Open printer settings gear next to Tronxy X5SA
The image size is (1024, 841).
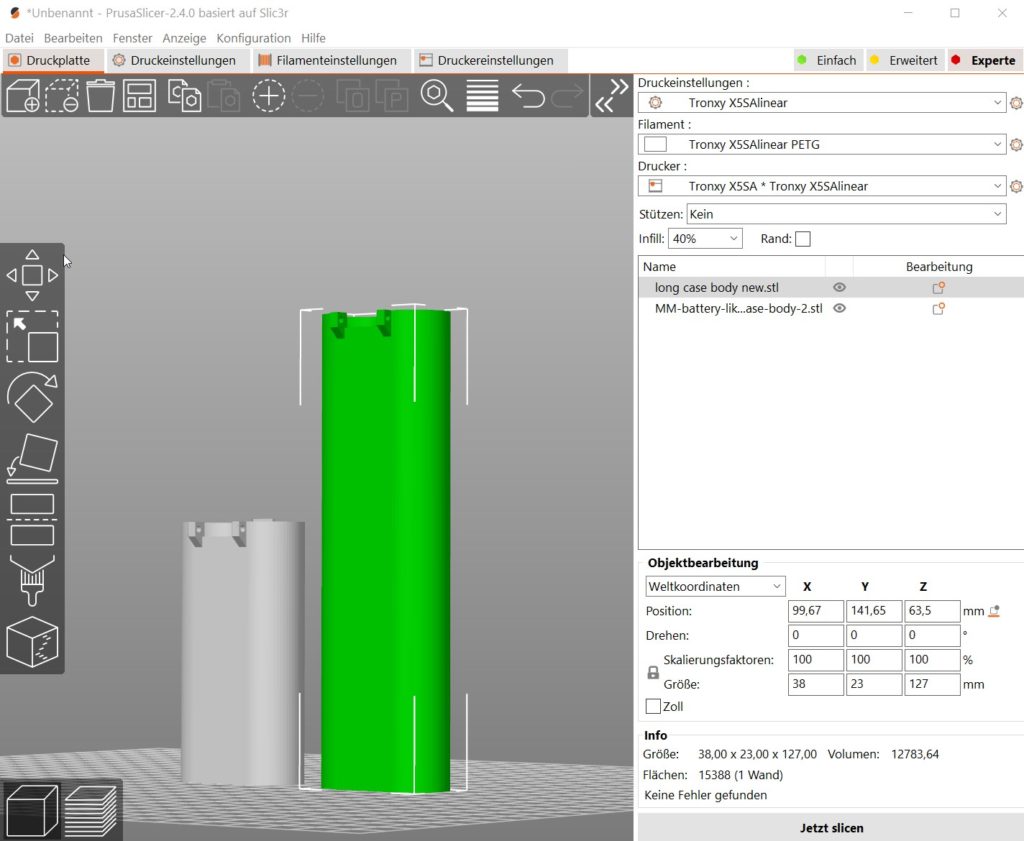click(1016, 186)
